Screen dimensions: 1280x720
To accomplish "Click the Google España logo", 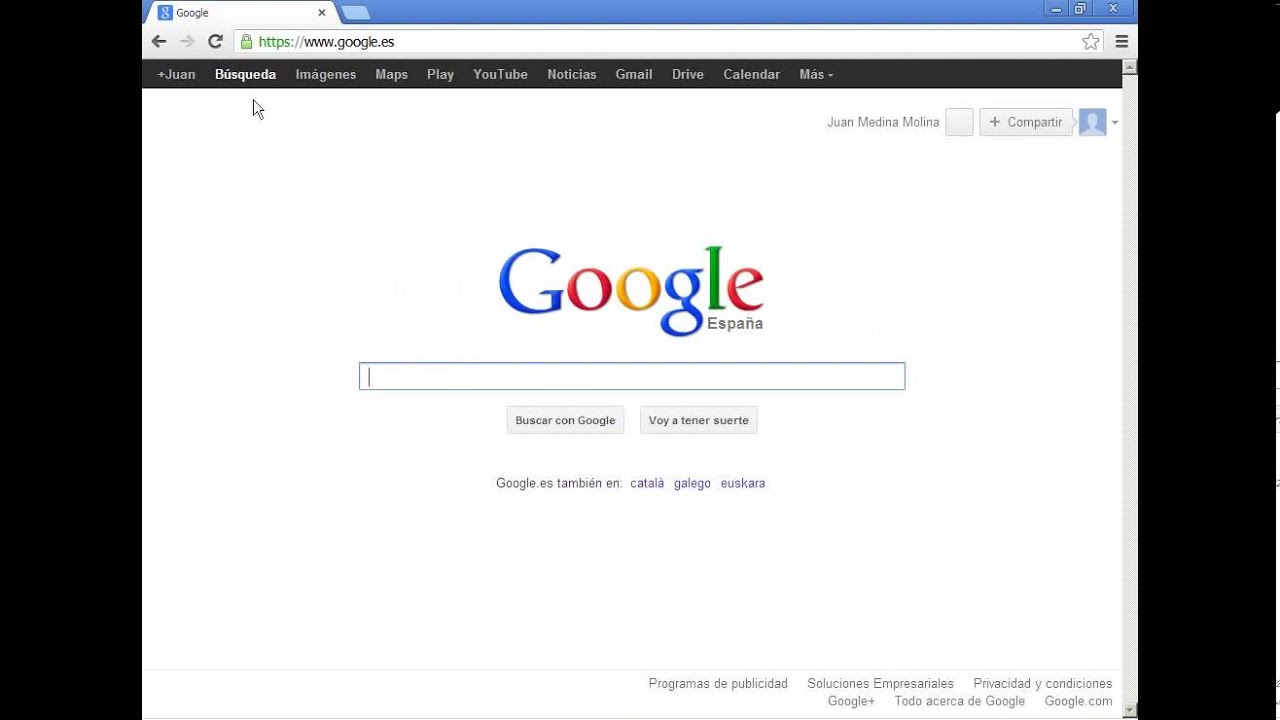I will click(x=631, y=291).
